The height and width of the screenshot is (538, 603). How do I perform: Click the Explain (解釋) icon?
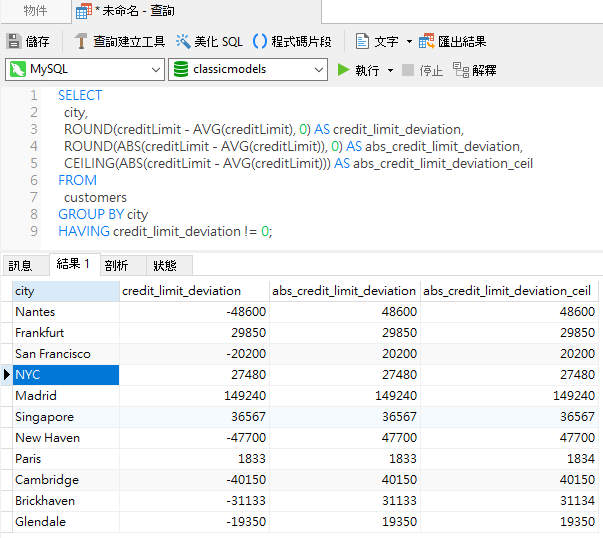click(461, 70)
